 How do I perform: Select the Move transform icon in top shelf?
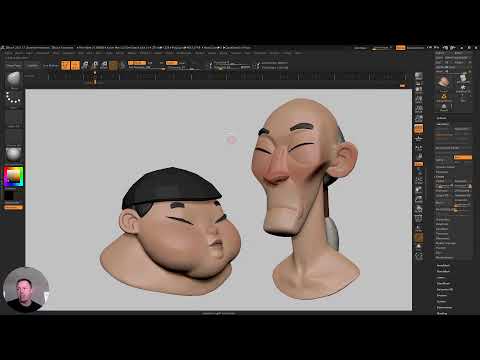85,65
